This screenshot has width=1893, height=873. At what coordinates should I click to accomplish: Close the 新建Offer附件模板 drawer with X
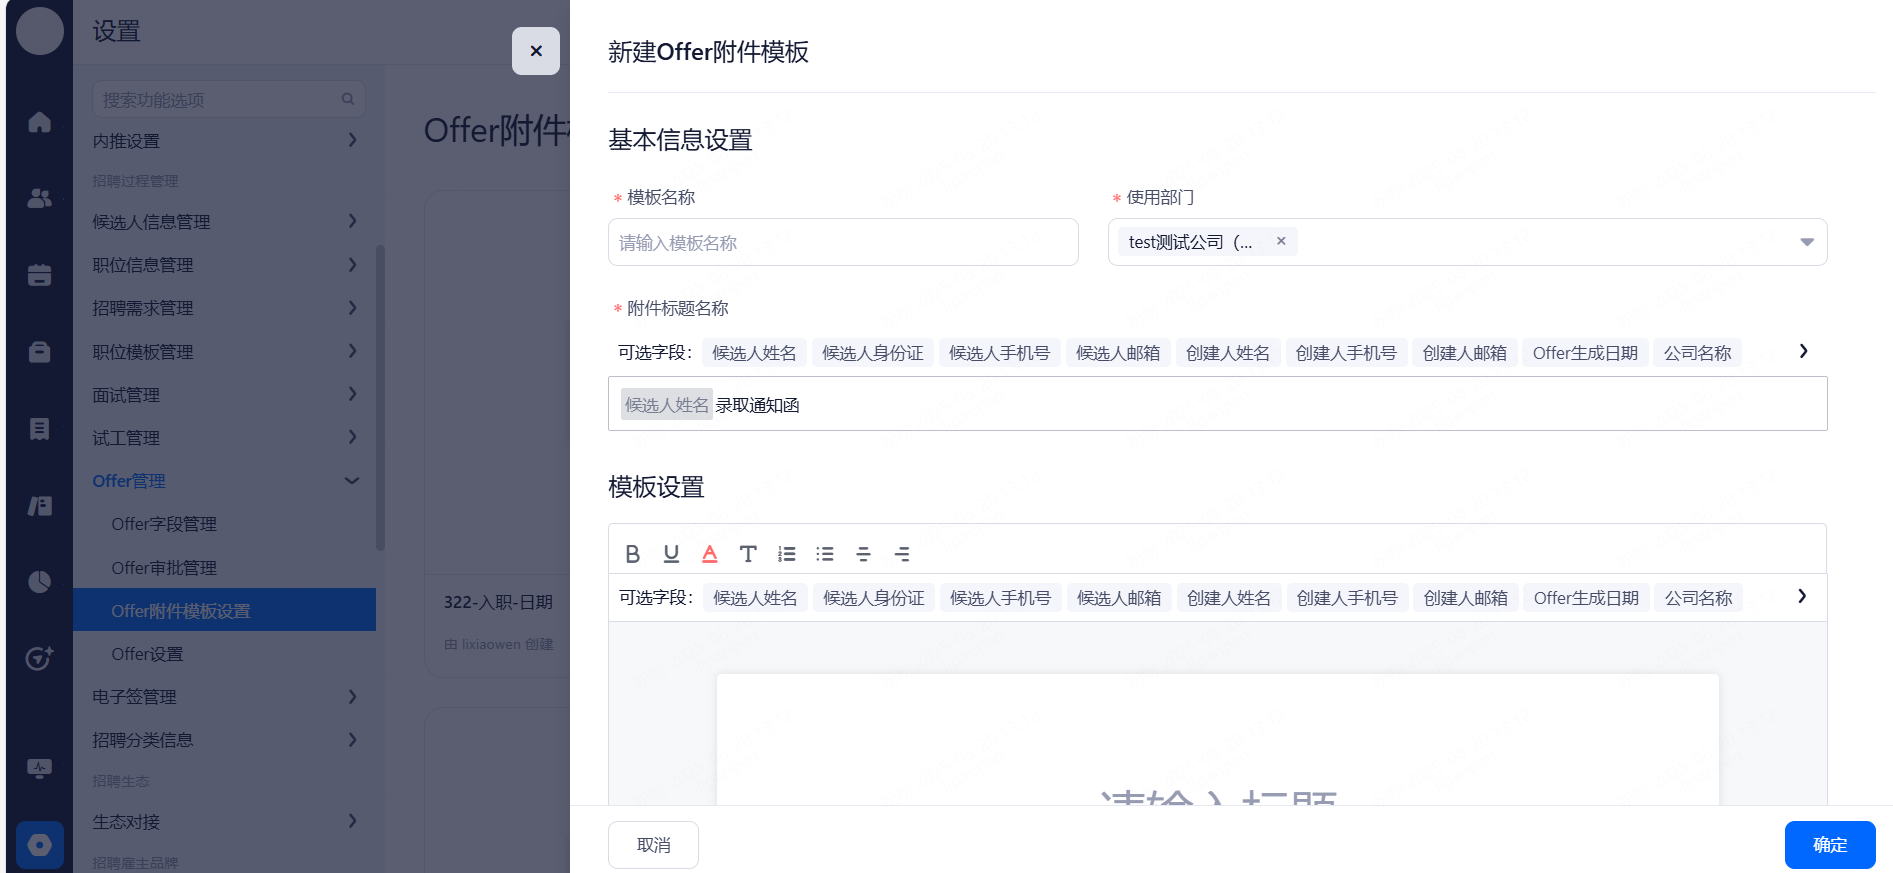[536, 51]
